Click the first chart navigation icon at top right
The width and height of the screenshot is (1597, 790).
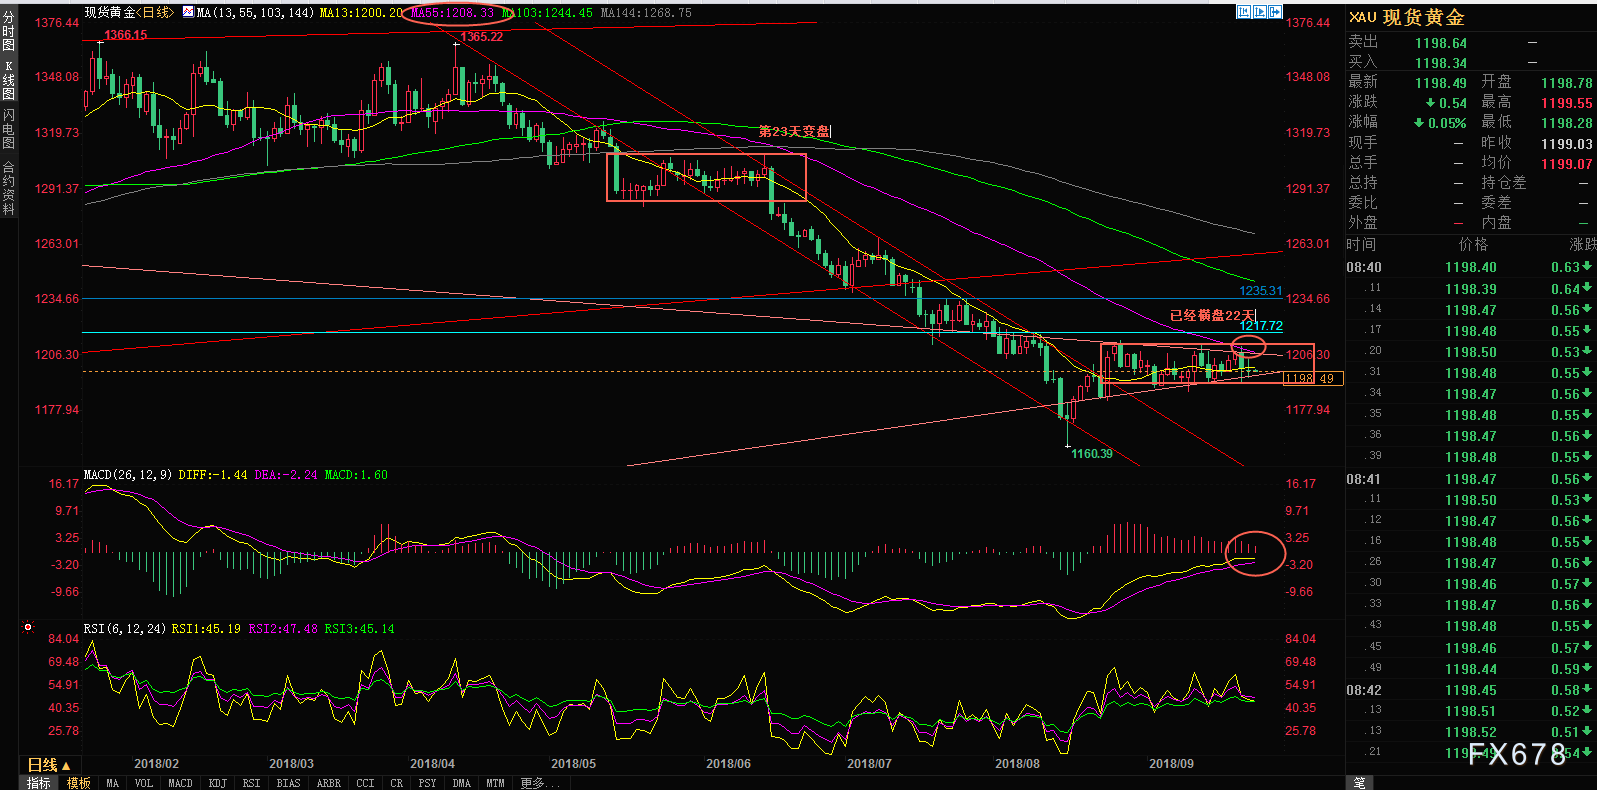(x=1244, y=12)
